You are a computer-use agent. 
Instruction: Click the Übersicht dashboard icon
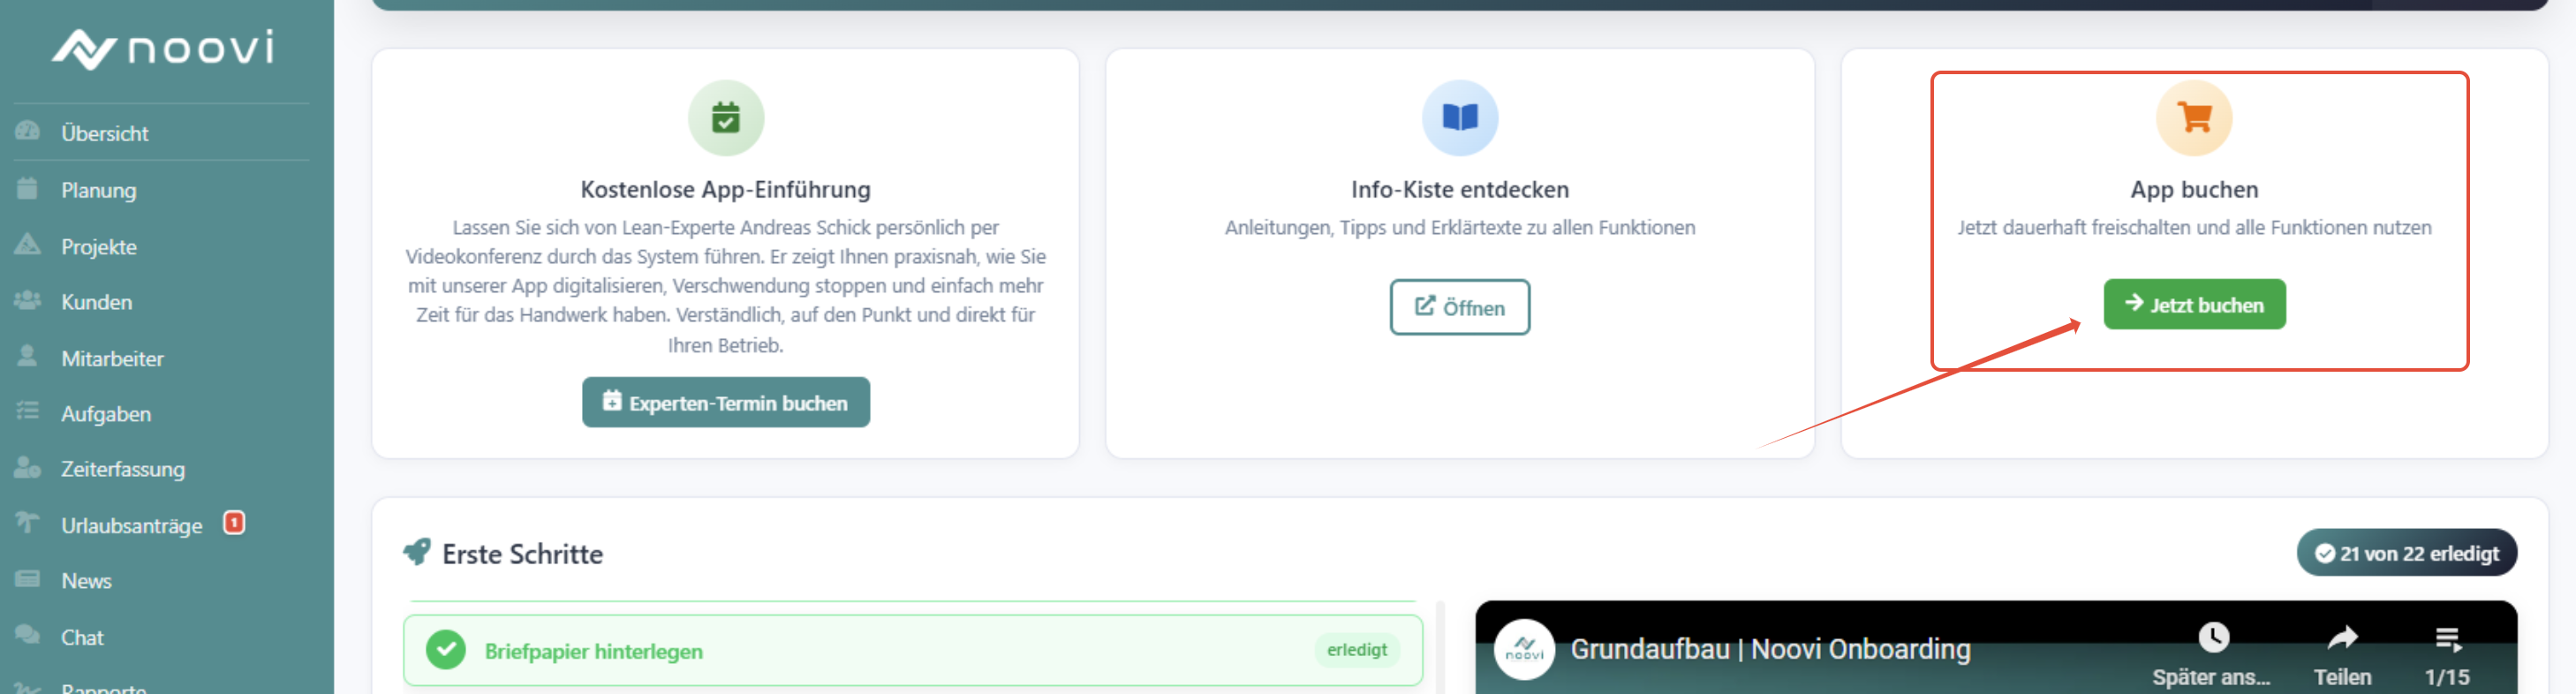tap(28, 132)
